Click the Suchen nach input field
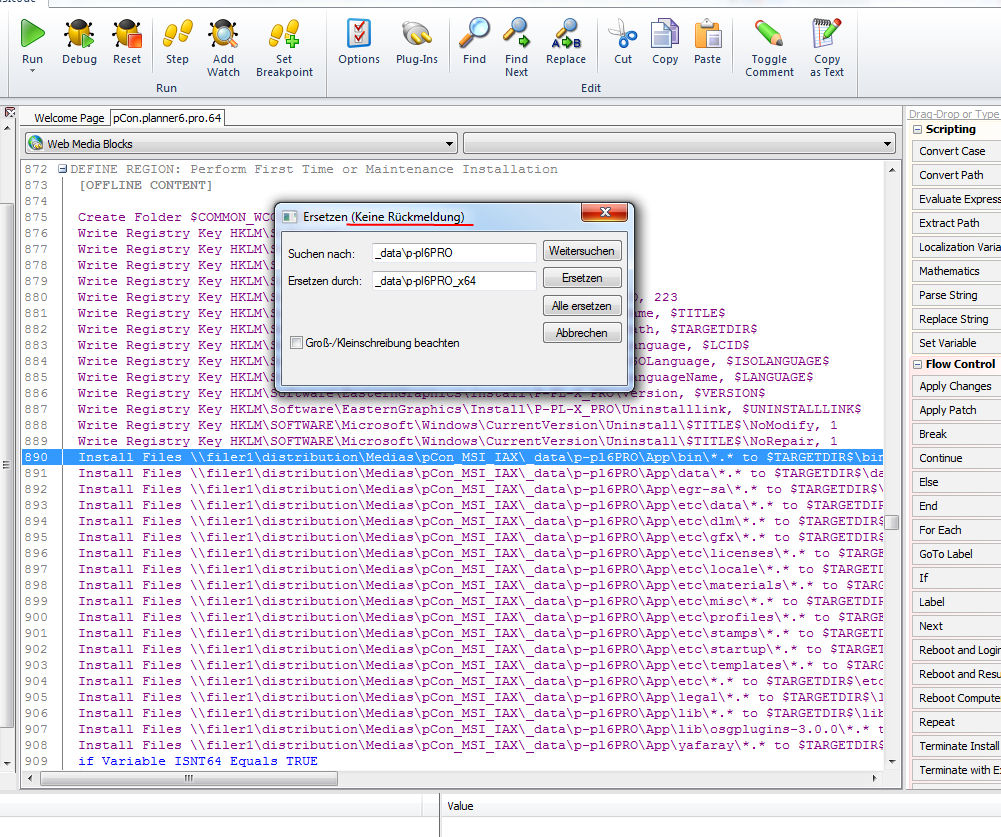 point(454,253)
